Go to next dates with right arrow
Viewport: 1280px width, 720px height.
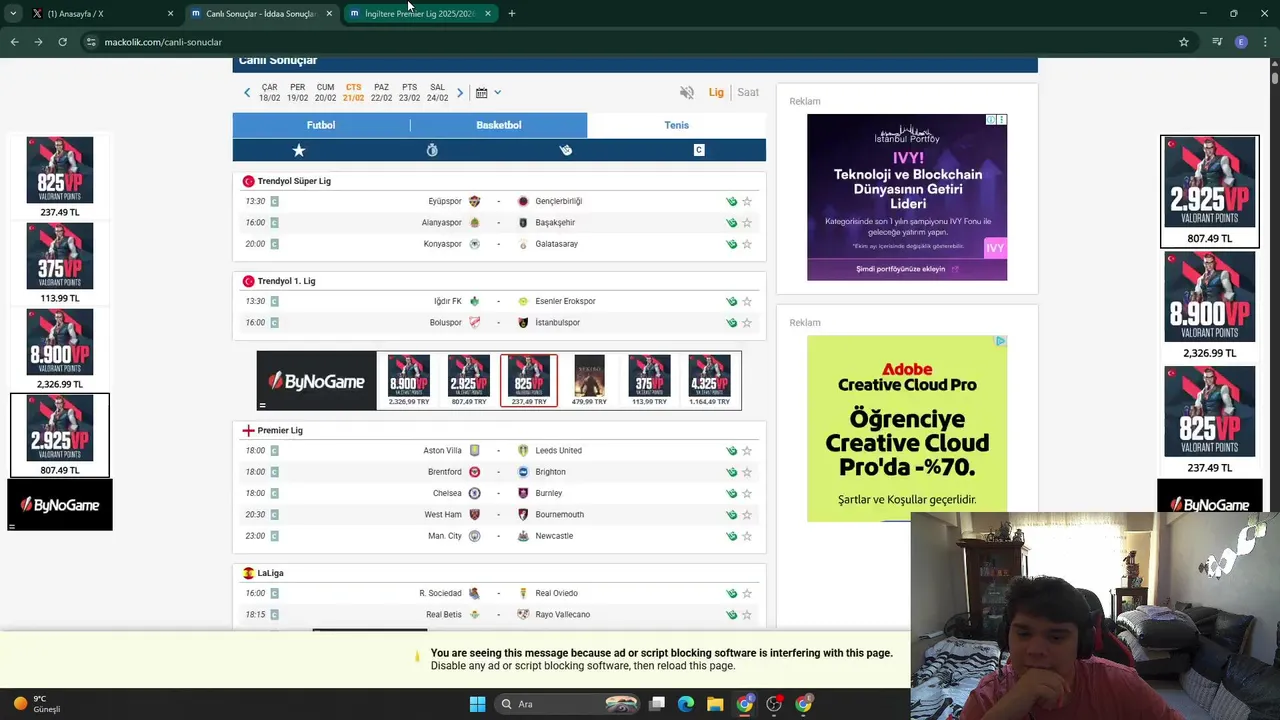pos(460,93)
